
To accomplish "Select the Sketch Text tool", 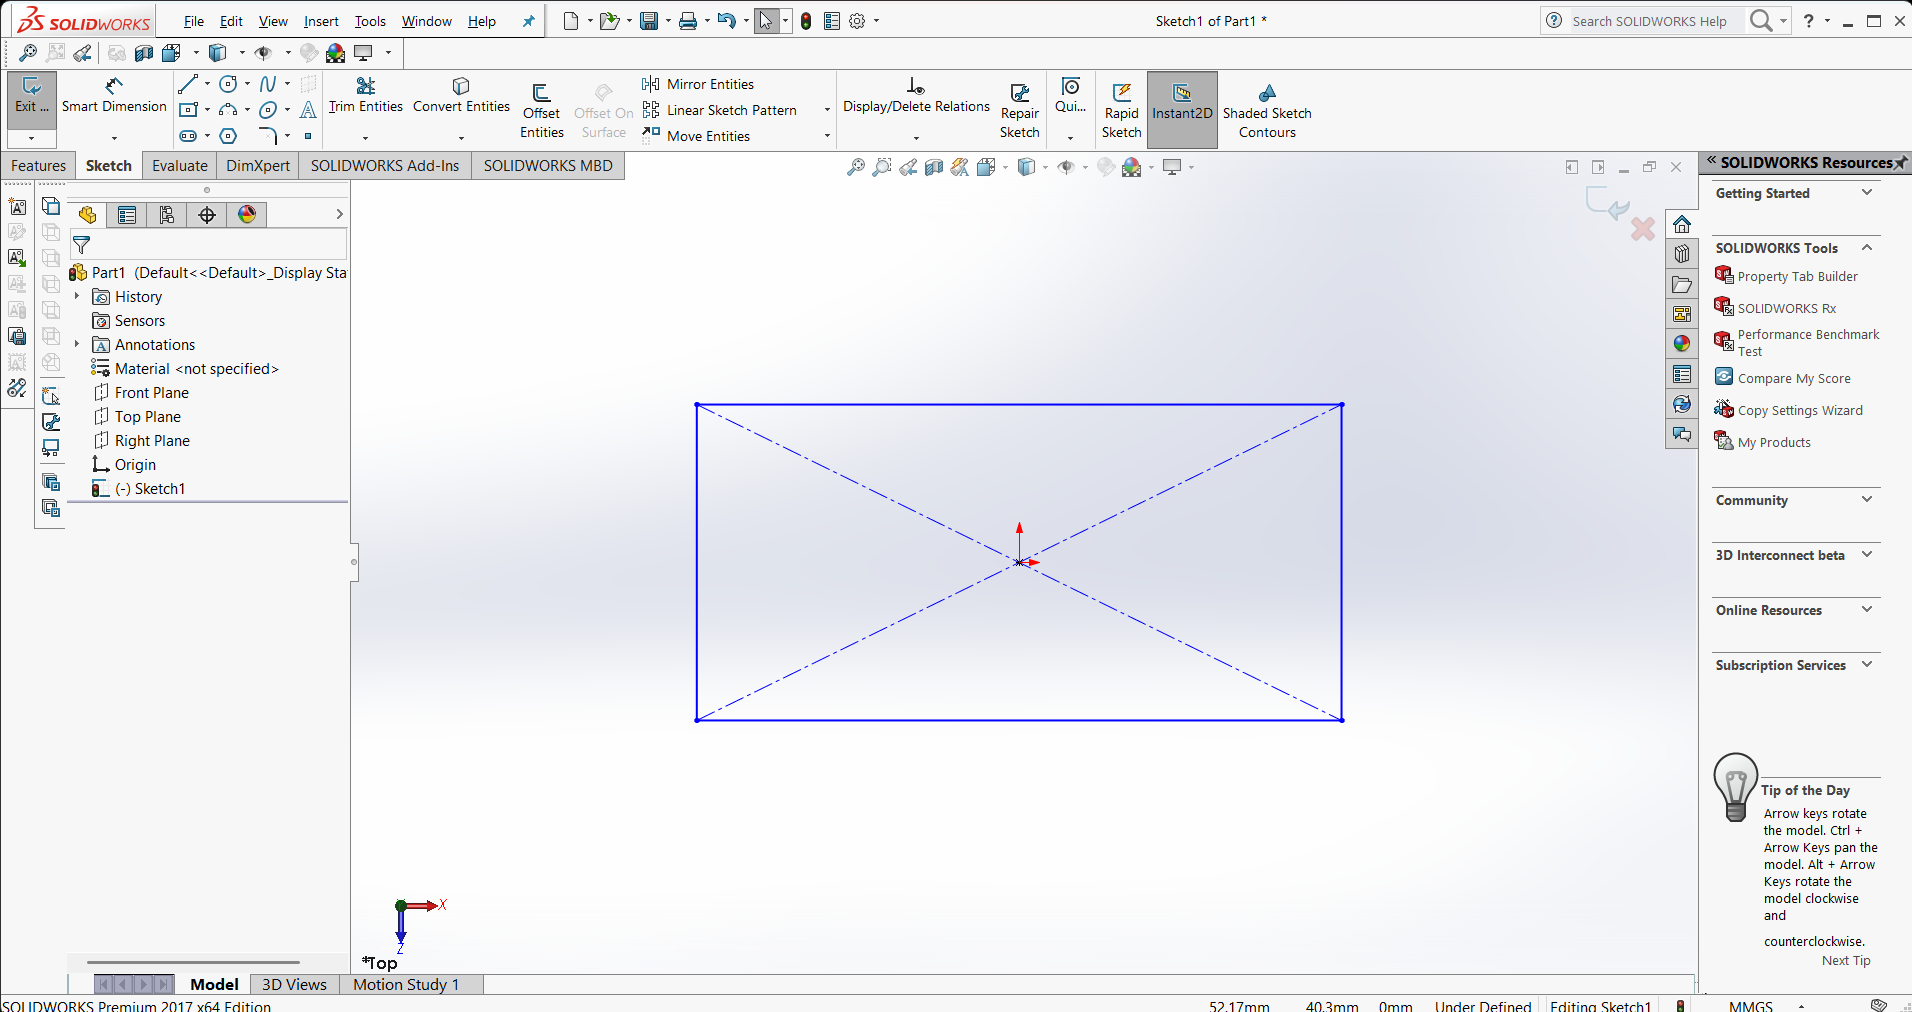I will (308, 110).
